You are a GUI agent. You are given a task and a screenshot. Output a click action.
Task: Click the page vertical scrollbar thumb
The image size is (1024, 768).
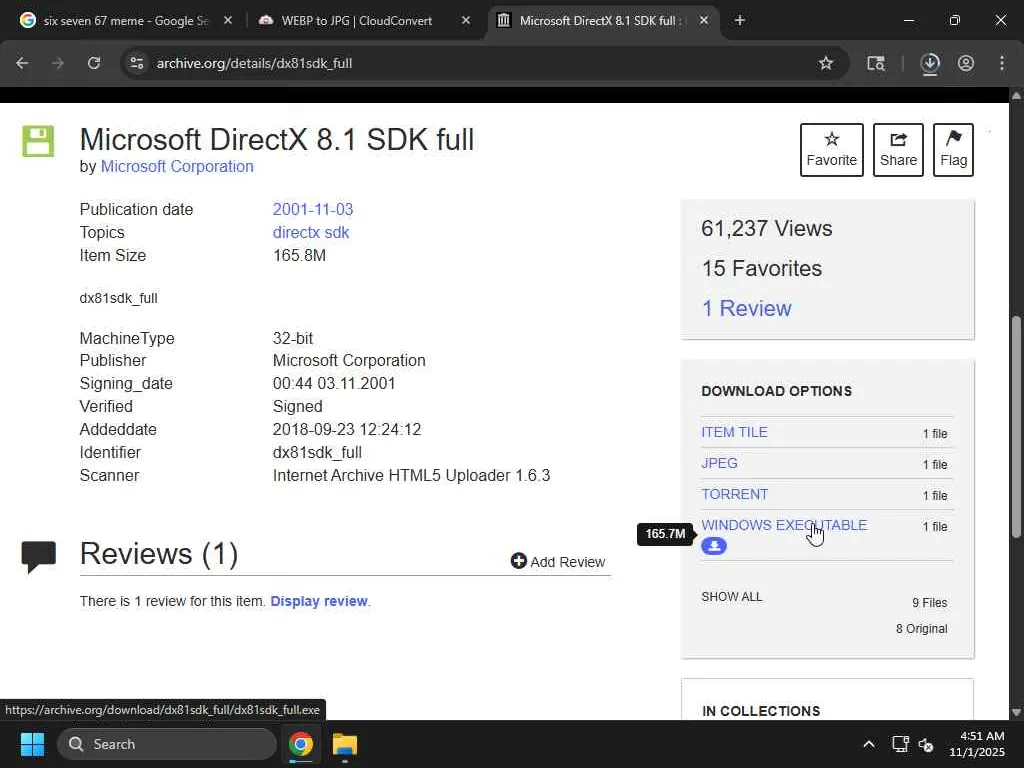(x=1016, y=427)
